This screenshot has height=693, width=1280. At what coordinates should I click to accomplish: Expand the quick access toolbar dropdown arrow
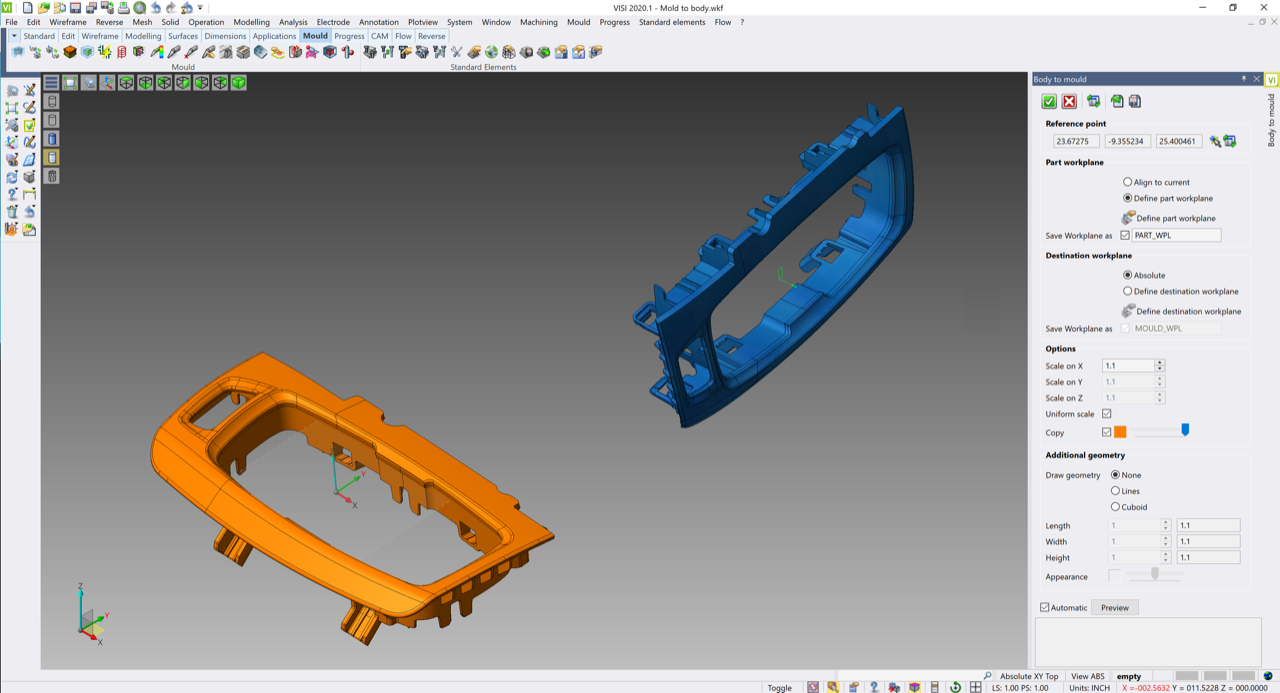click(200, 8)
